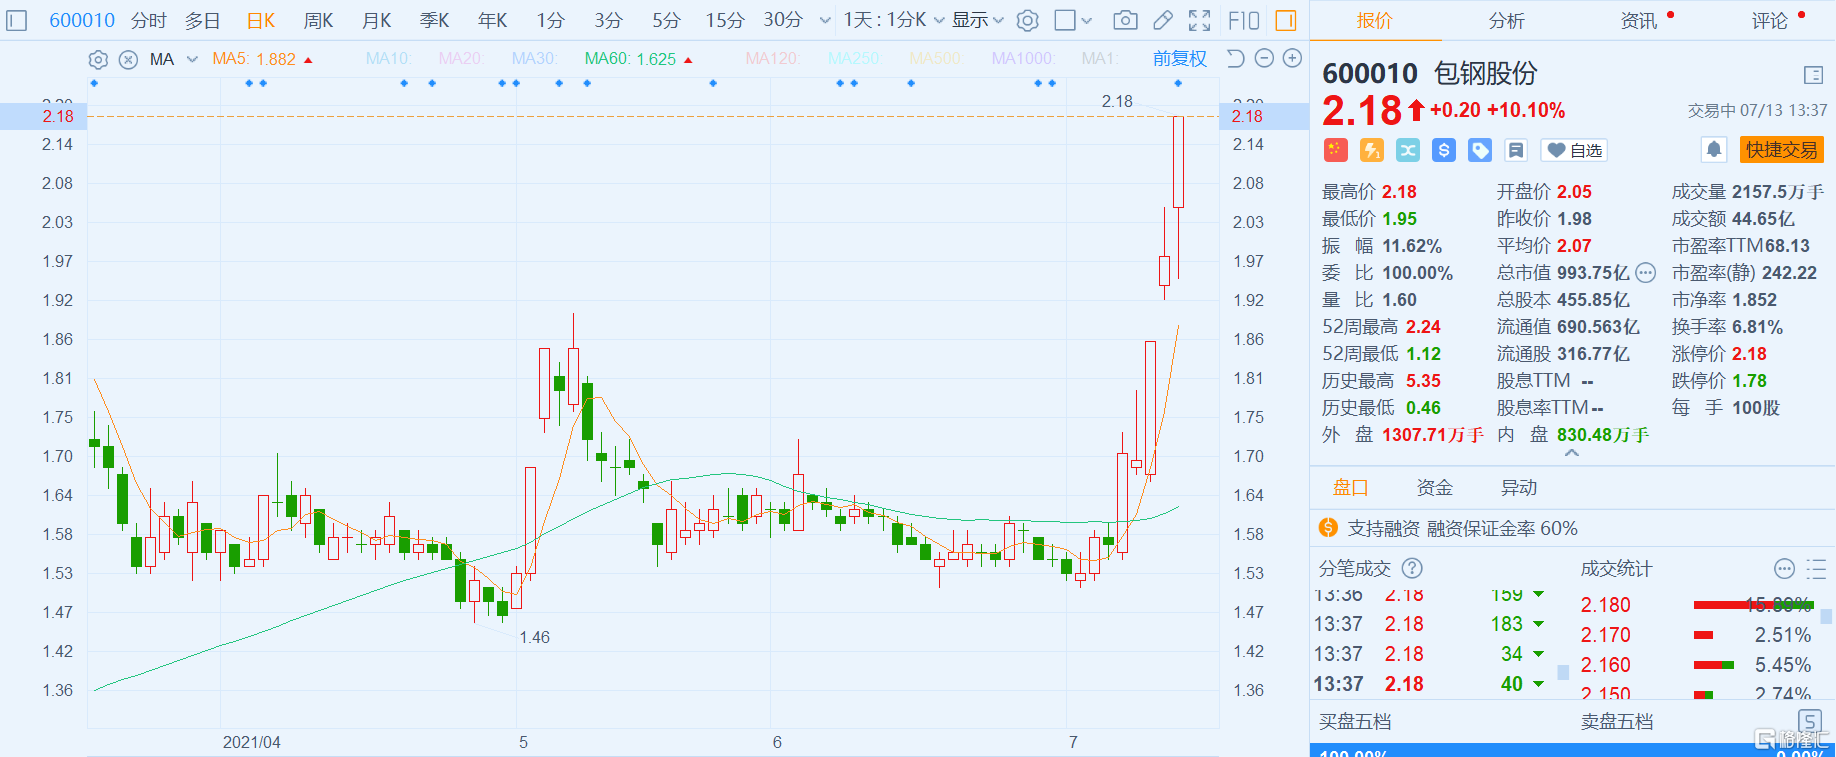Open chart settings gear in top toolbar

click(1027, 20)
